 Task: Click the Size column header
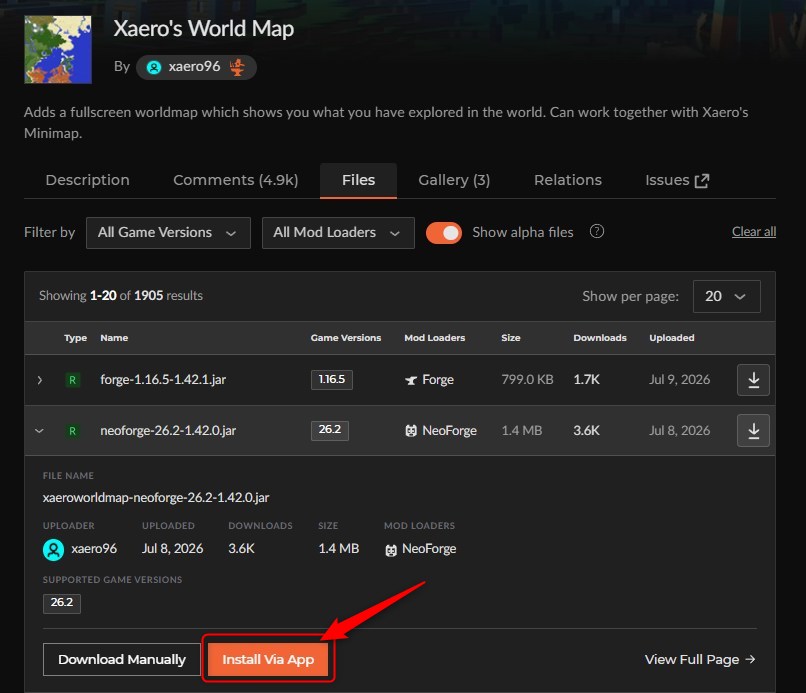pos(511,338)
